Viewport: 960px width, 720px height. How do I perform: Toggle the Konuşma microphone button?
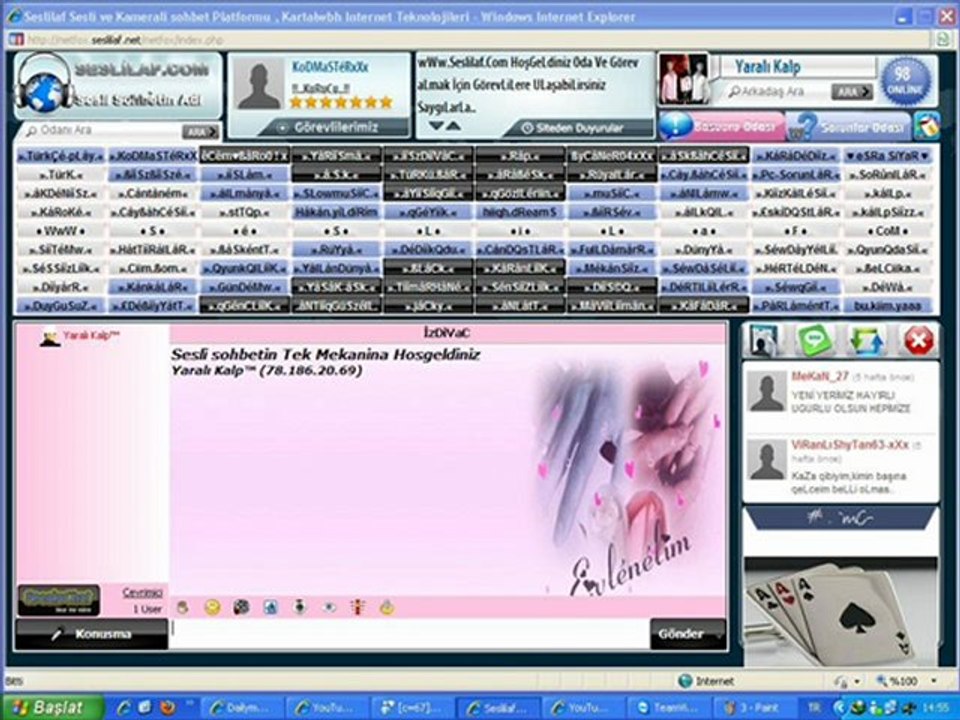(x=91, y=634)
